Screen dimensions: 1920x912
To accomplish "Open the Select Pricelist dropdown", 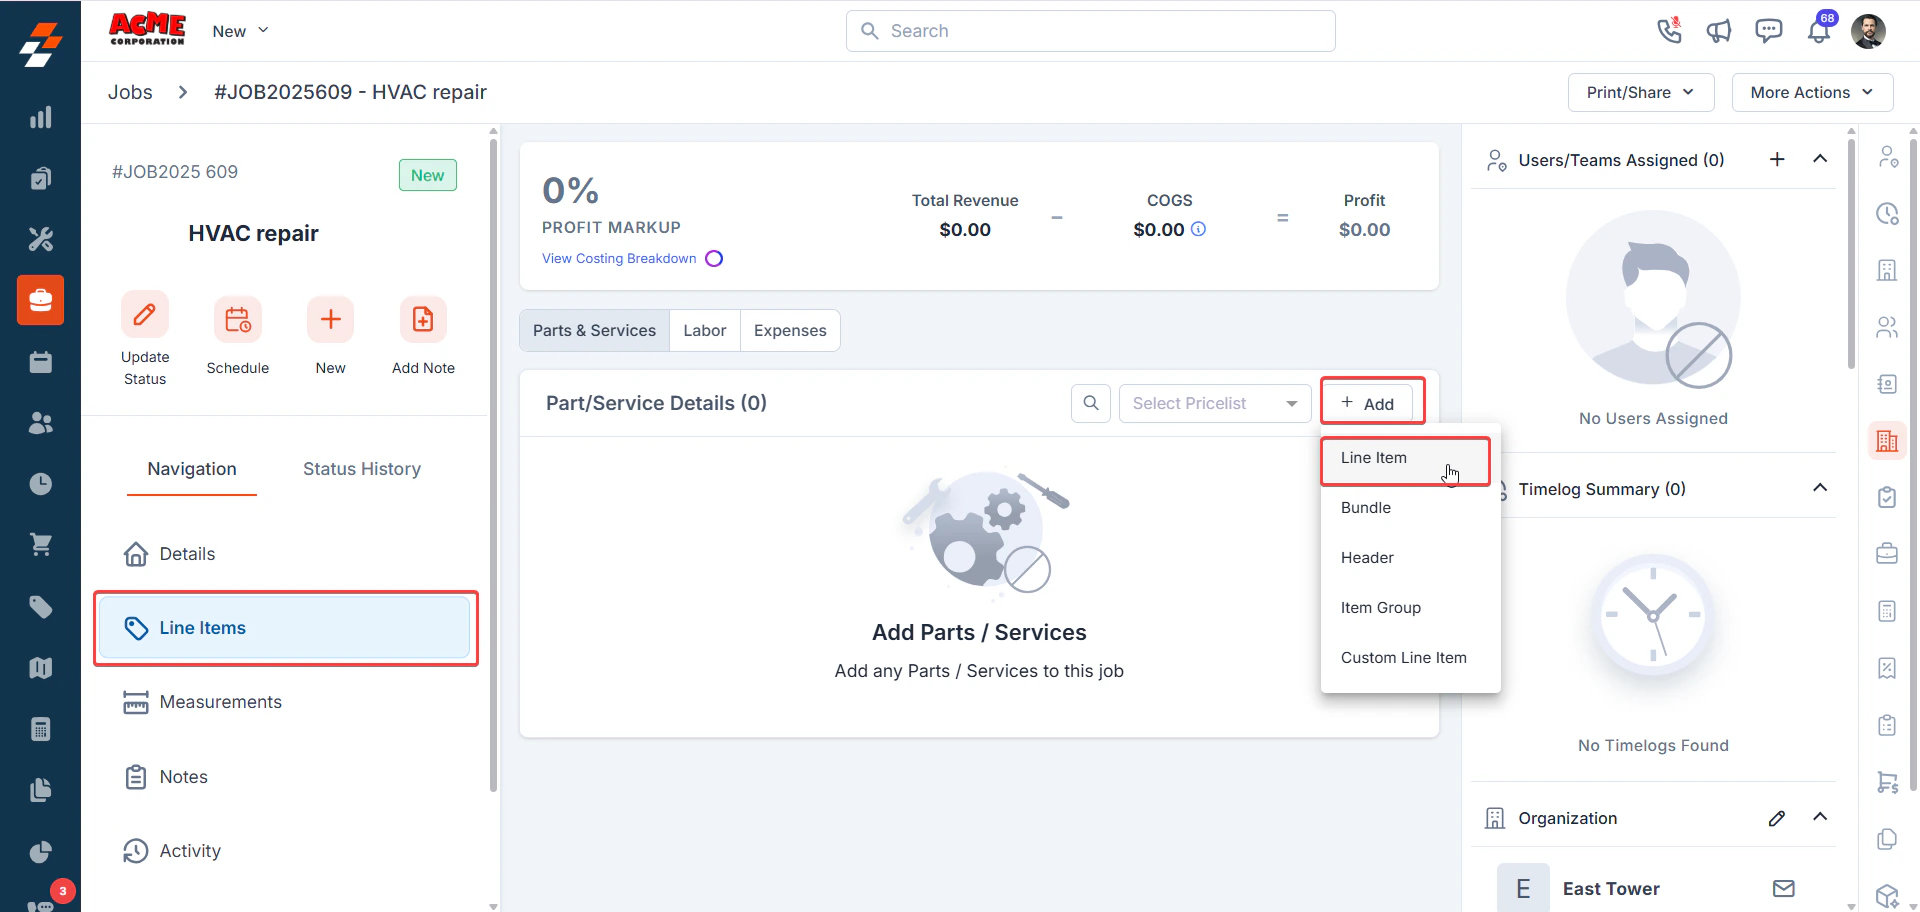I will point(1215,403).
